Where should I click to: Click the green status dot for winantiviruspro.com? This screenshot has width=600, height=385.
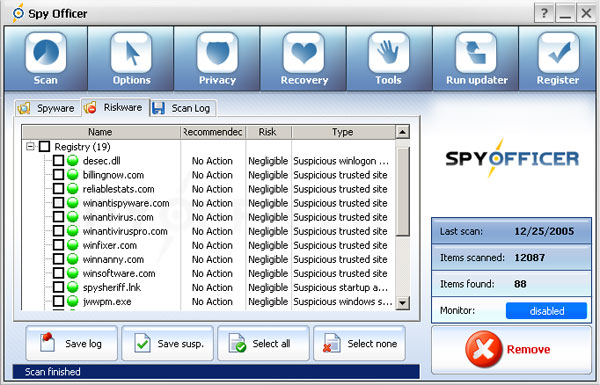tap(72, 231)
